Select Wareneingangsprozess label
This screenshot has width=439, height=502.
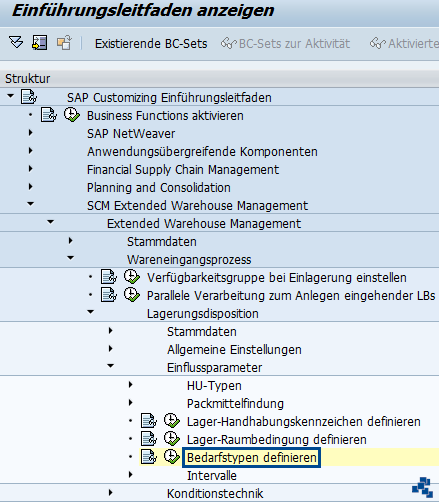189,260
